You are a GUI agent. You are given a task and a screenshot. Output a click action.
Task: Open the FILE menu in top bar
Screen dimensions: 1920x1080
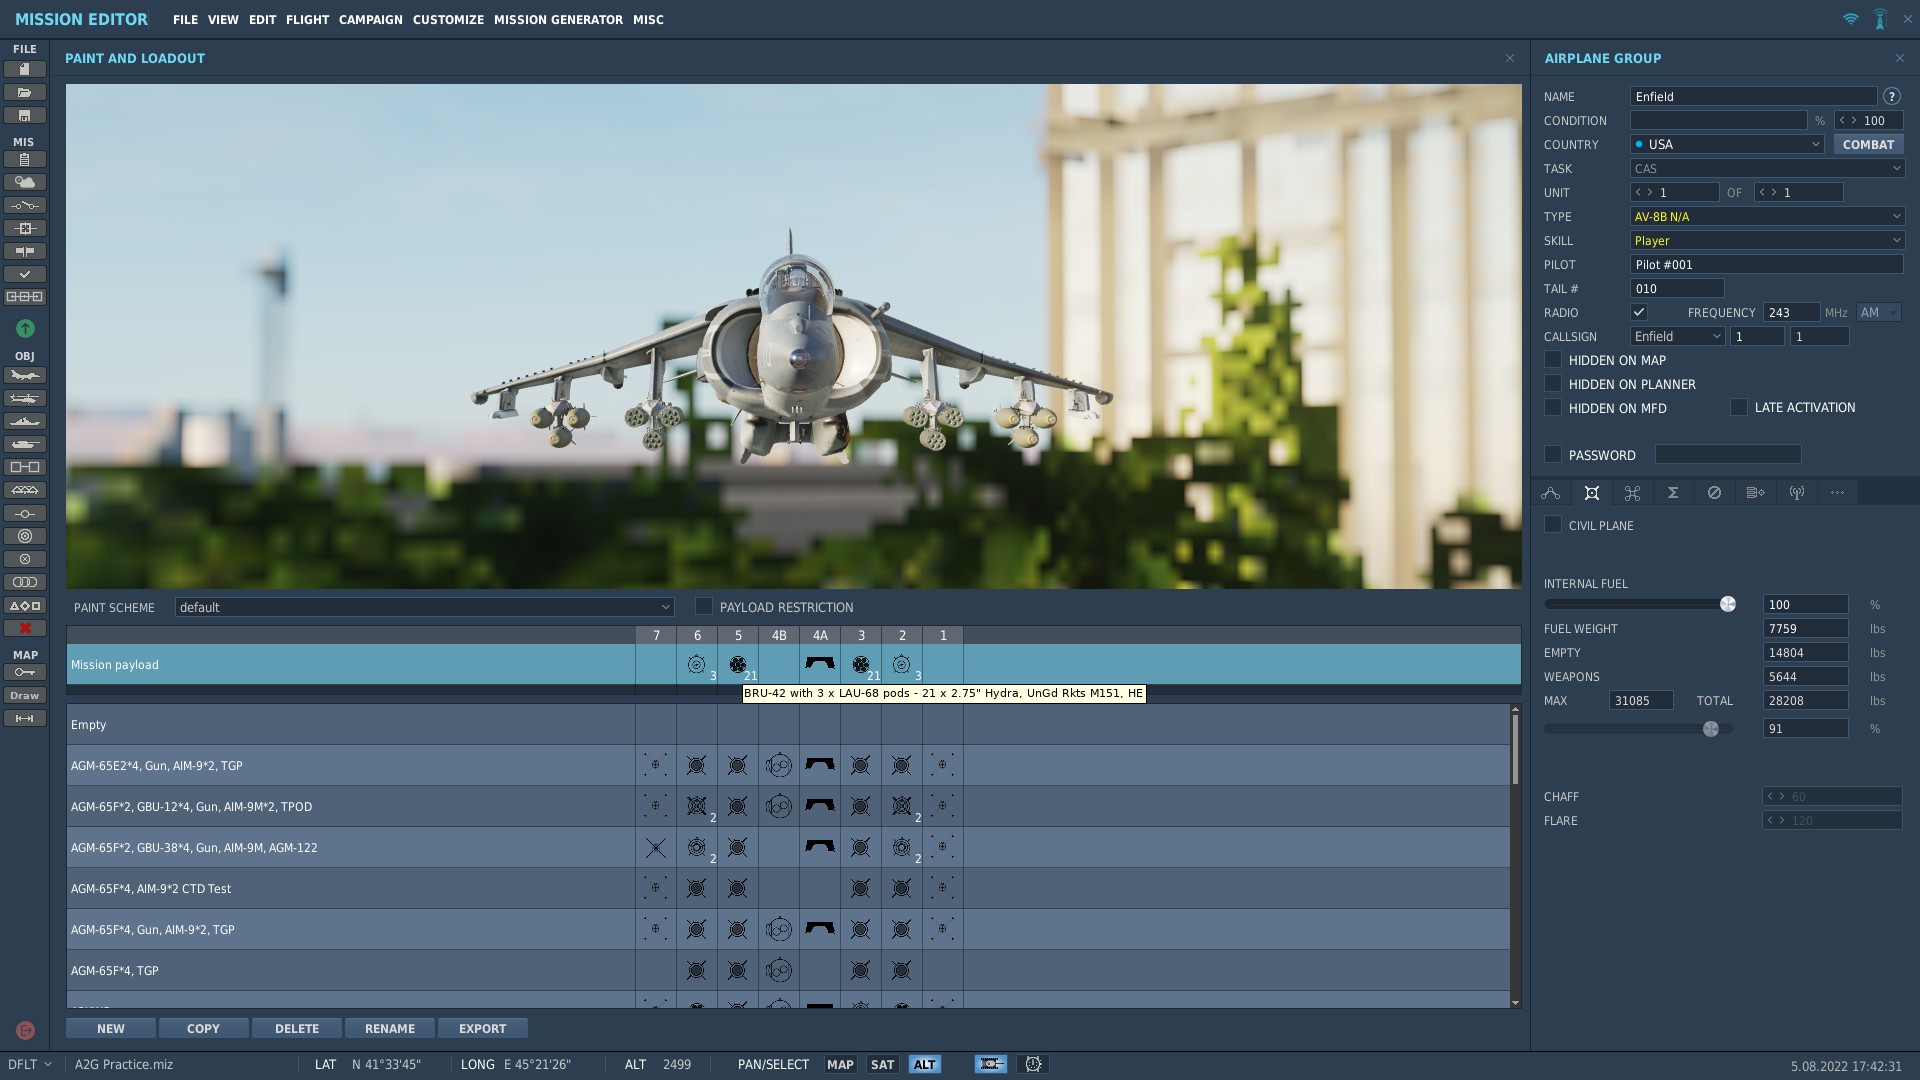pos(185,19)
